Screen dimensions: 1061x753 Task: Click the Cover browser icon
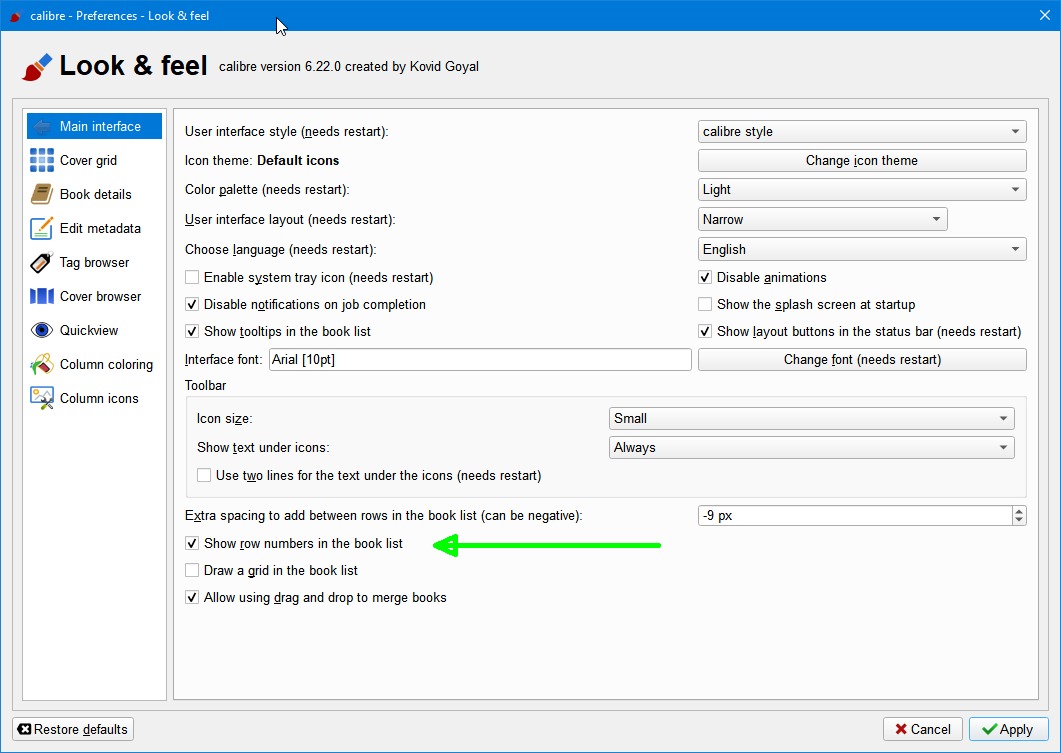(42, 296)
